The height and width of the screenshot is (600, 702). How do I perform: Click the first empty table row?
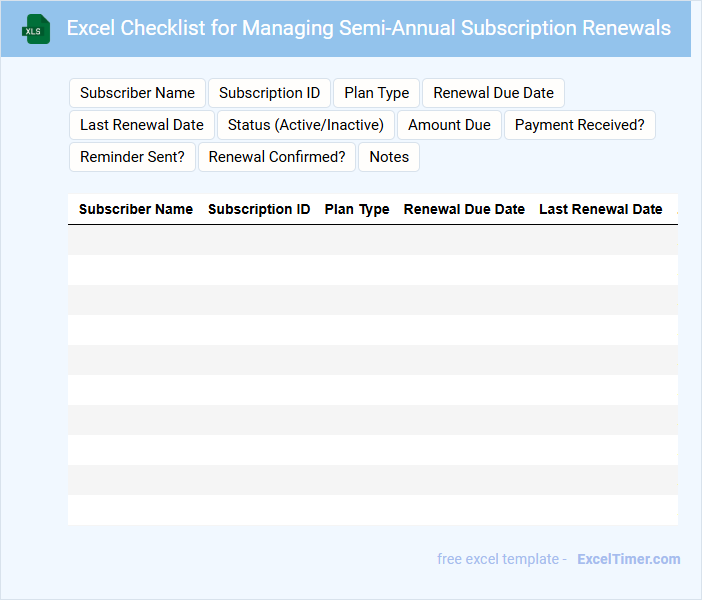(x=372, y=240)
